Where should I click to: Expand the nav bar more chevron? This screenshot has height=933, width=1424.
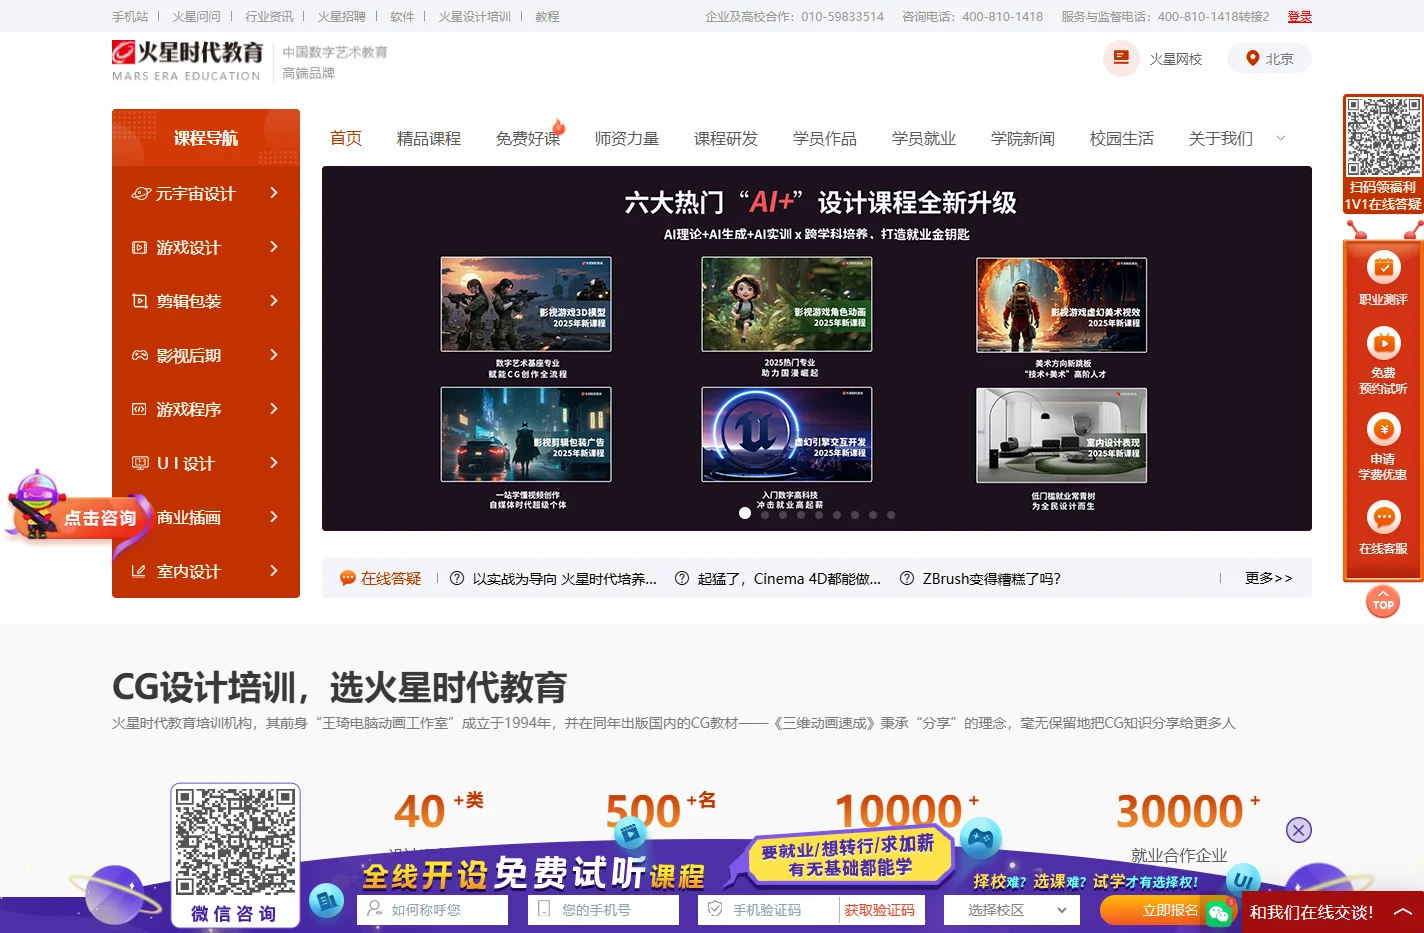point(1281,138)
